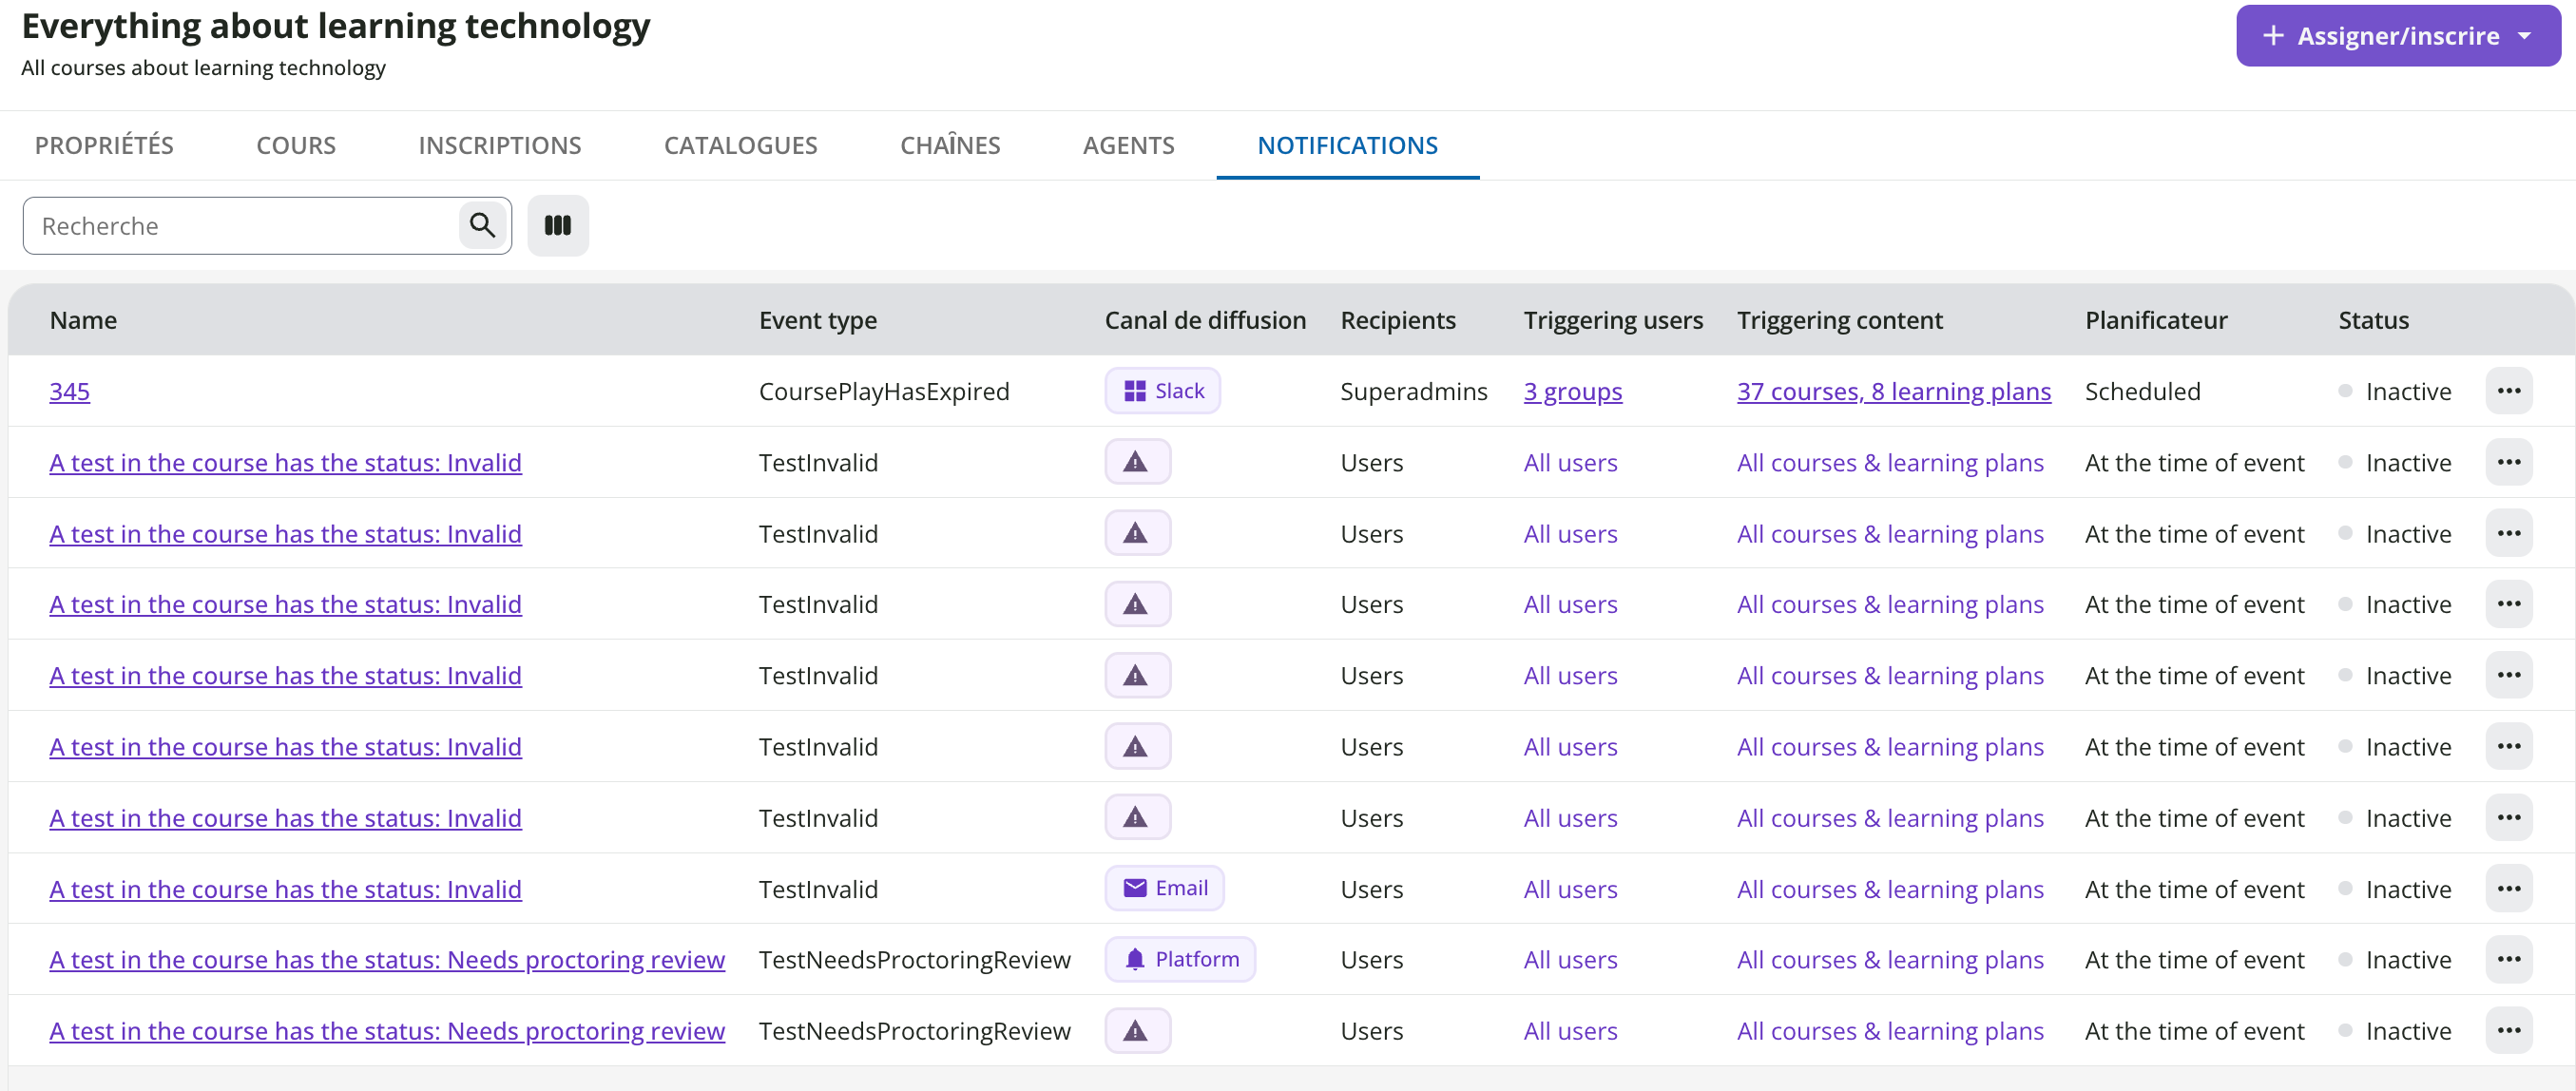Switch to the COURS tab
Image resolution: width=2576 pixels, height=1091 pixels.
(x=296, y=145)
